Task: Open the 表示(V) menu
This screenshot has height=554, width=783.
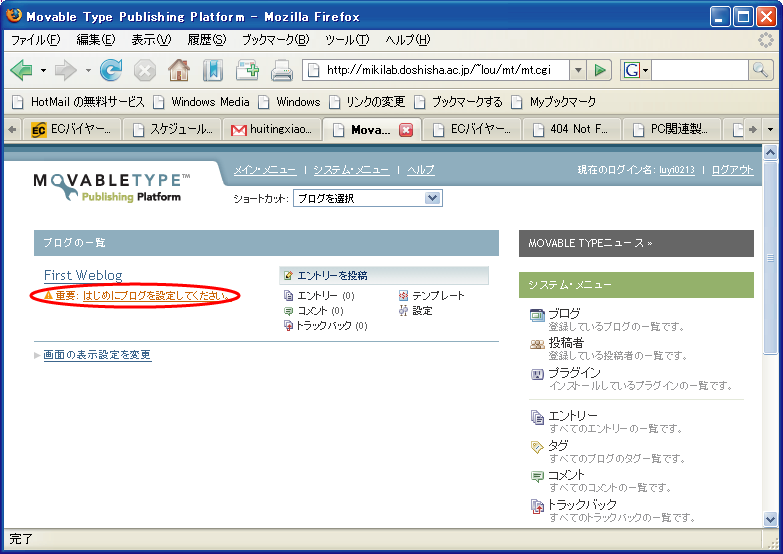Action: tap(151, 40)
